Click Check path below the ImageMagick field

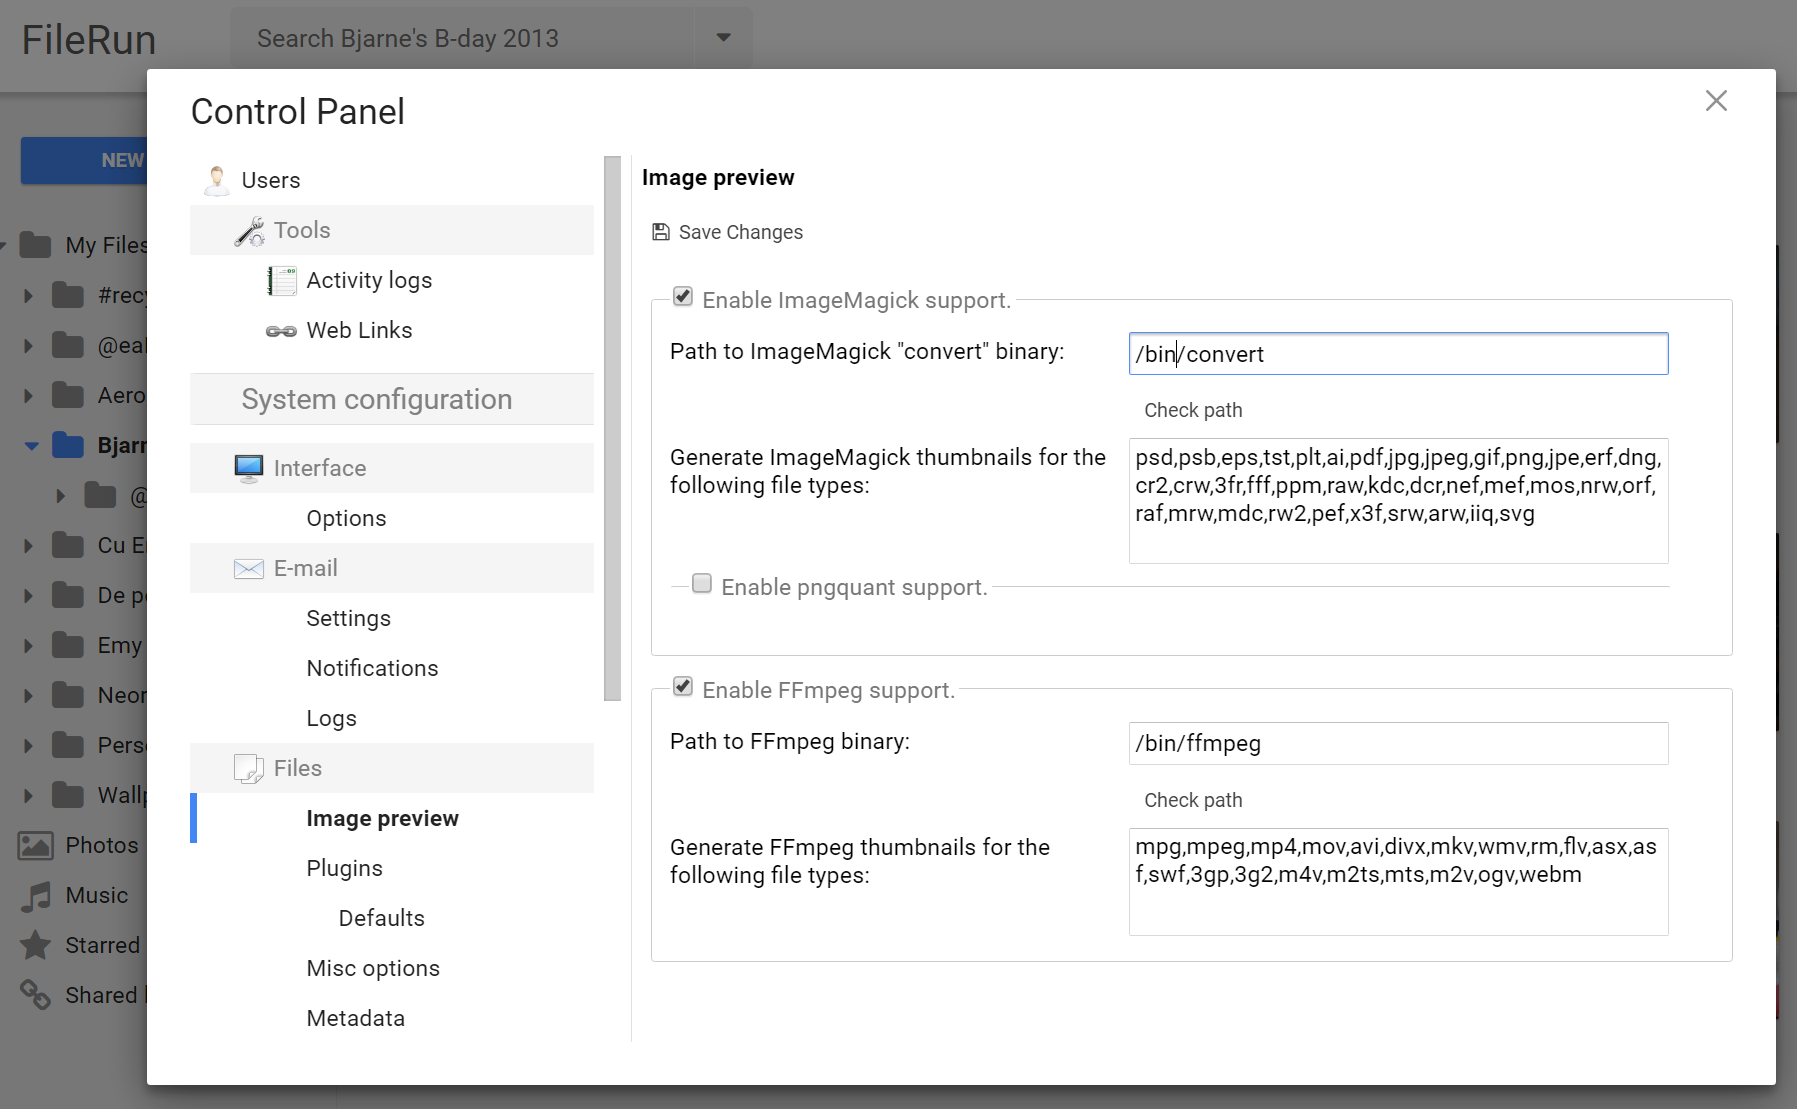click(x=1193, y=410)
